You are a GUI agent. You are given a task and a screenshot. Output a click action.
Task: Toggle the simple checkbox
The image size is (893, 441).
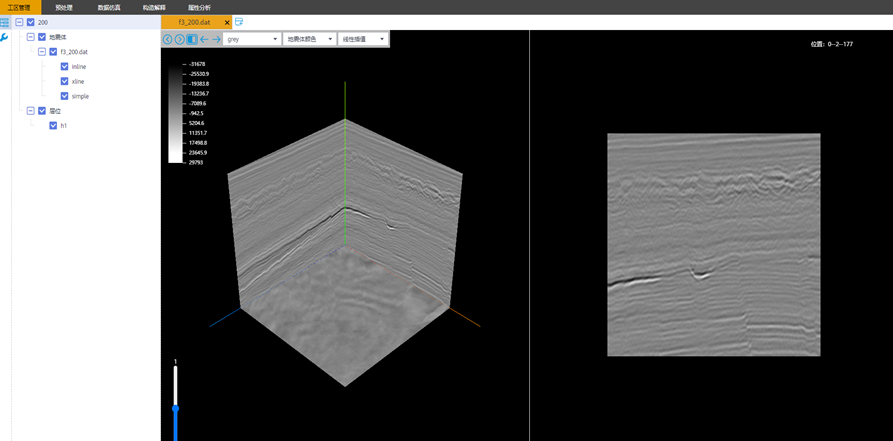64,96
